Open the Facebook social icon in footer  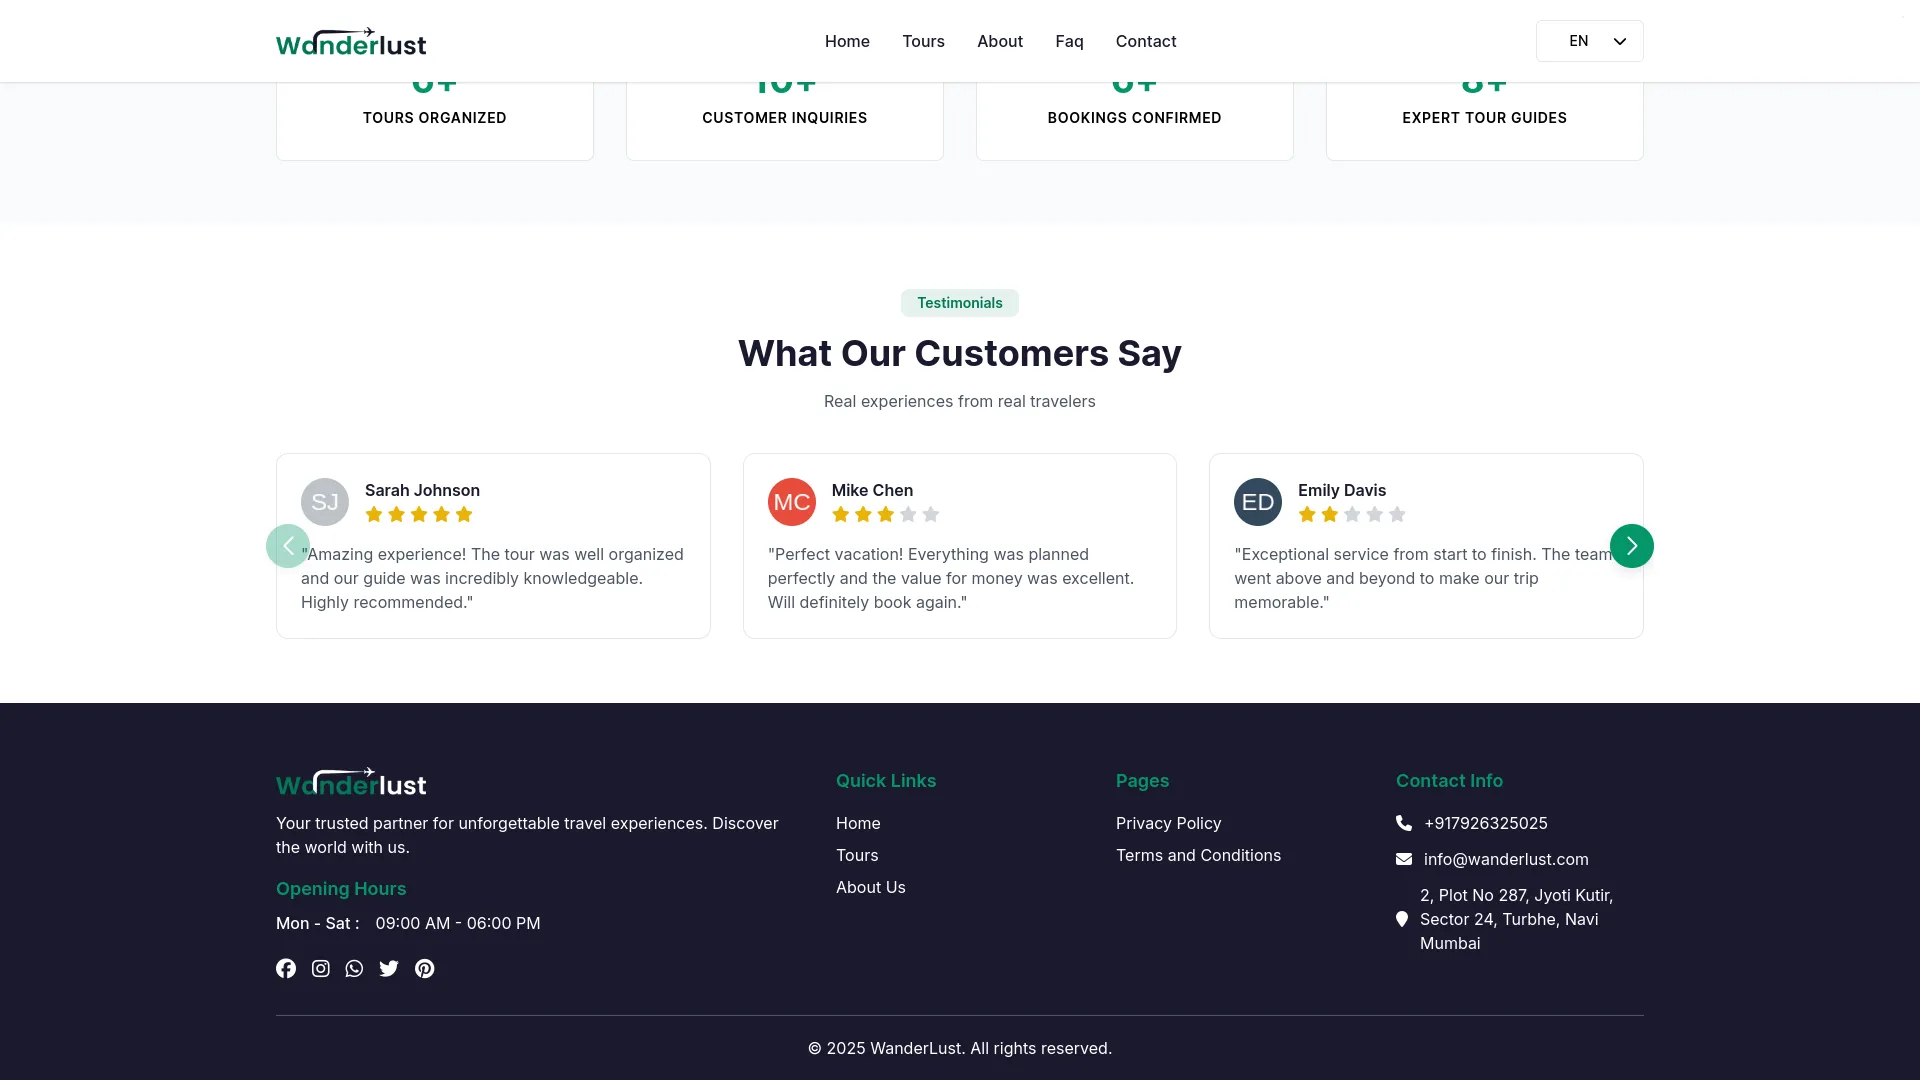click(x=286, y=968)
